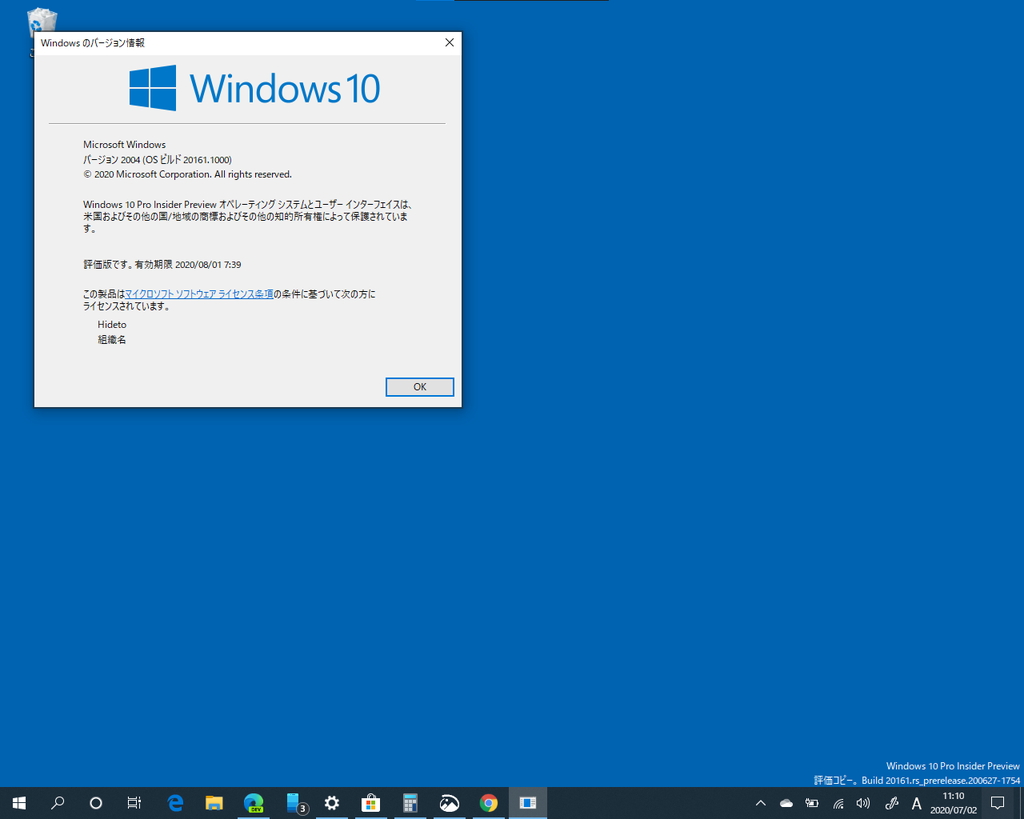Launch the Edge Dev browser
This screenshot has height=819, width=1024.
253,803
